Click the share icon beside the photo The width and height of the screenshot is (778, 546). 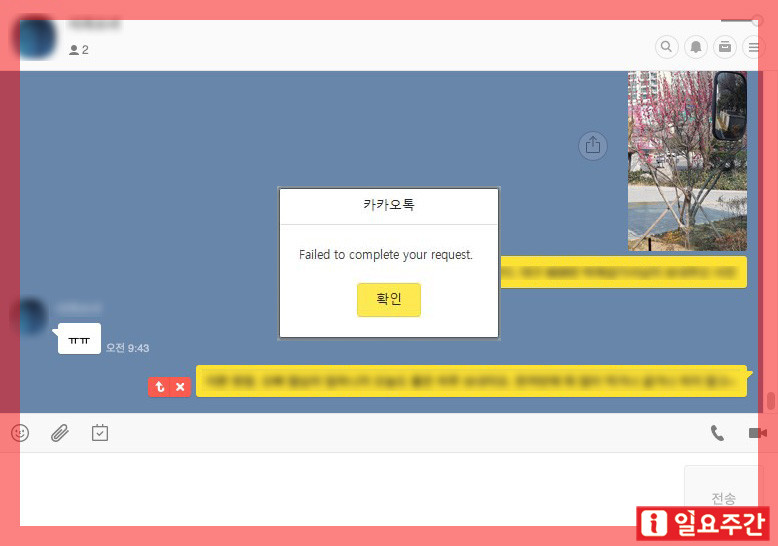click(x=593, y=145)
